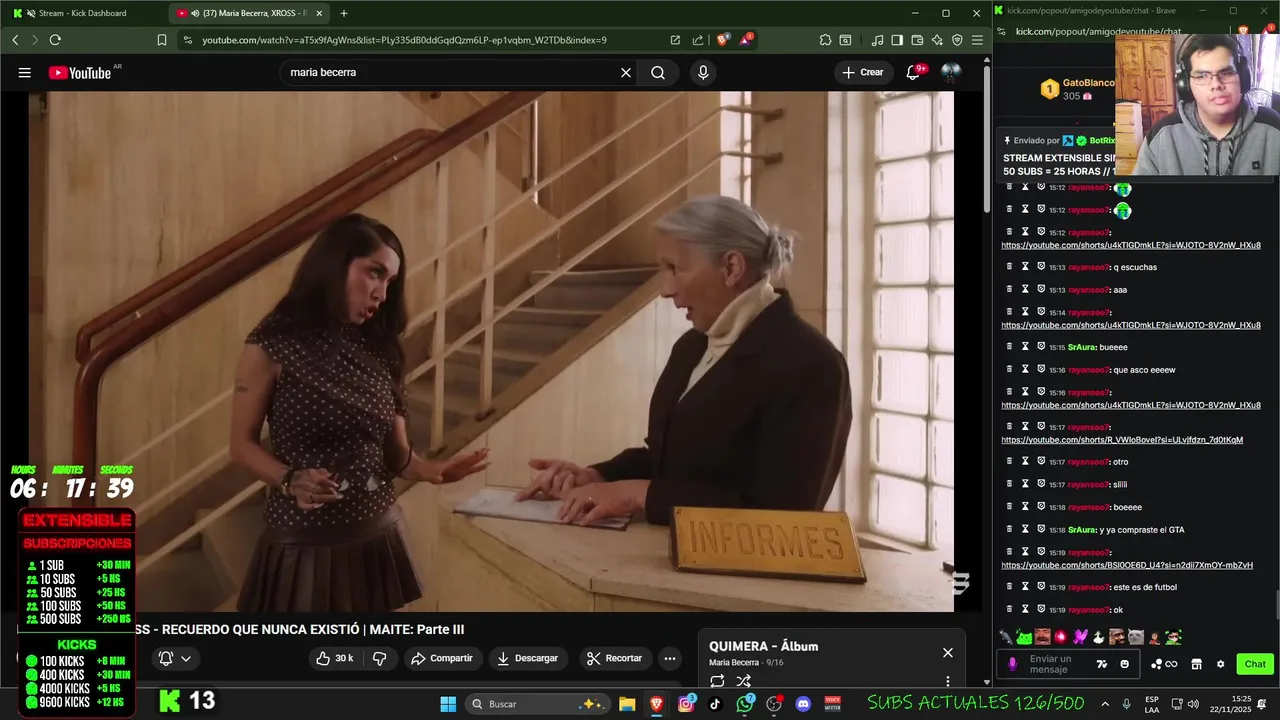Viewport: 1280px width, 720px height.
Task: Like the video with 30 k likes
Action: pyautogui.click(x=334, y=658)
